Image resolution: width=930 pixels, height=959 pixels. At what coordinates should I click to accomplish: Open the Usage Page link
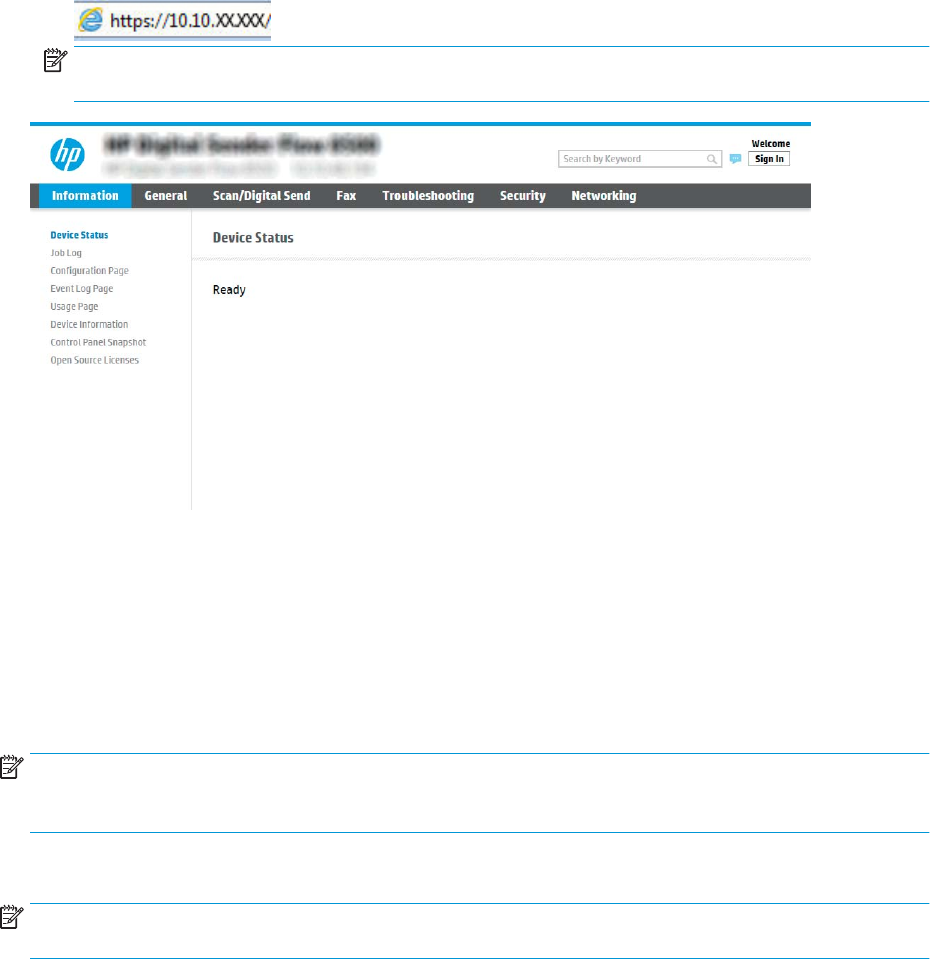(x=74, y=306)
